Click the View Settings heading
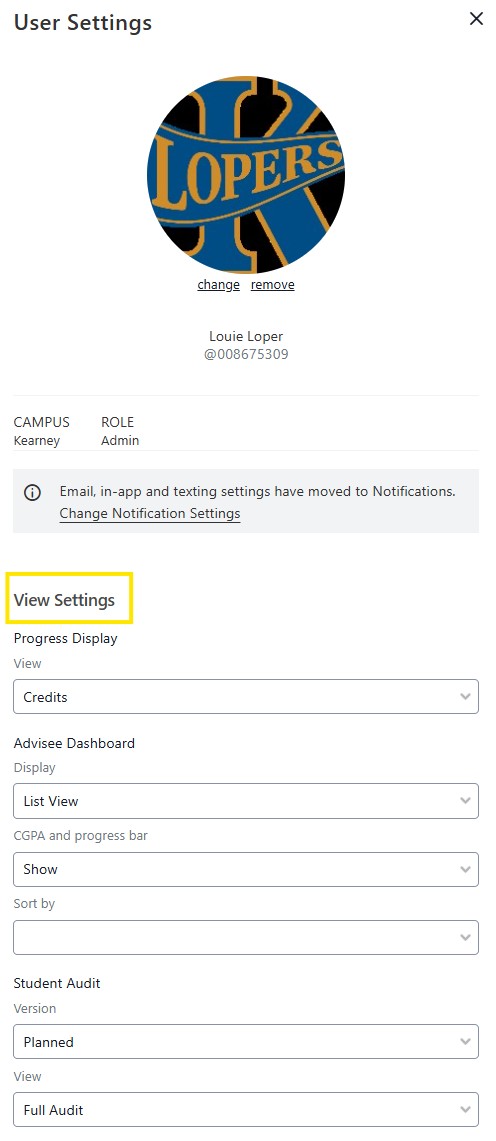 pyautogui.click(x=65, y=600)
